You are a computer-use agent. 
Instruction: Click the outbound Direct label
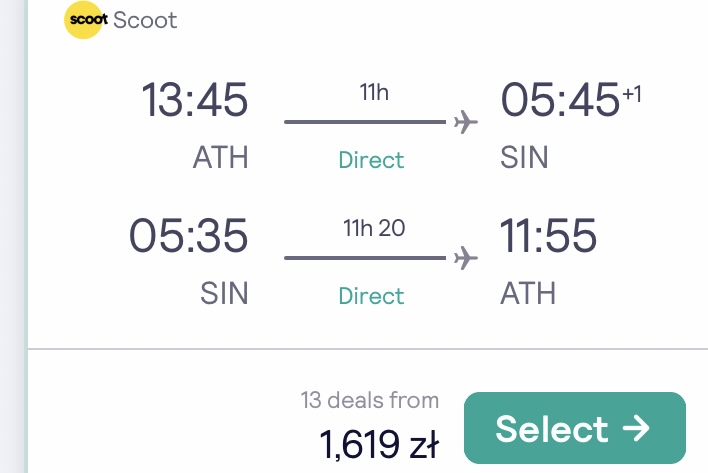[x=371, y=160]
